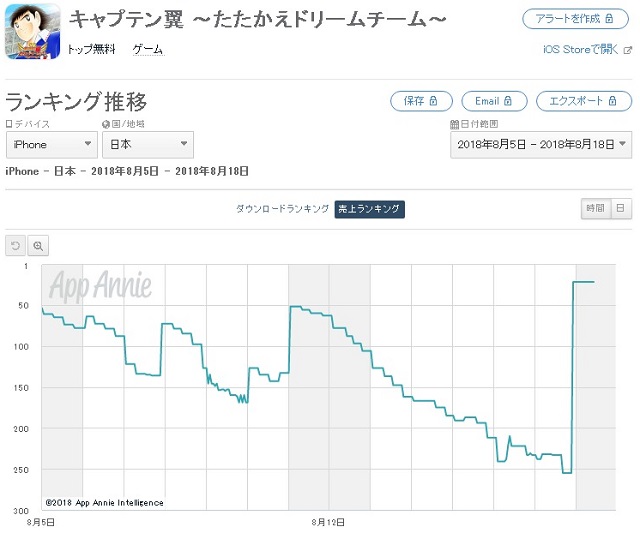This screenshot has height=533, width=640.
Task: Click the lock icon on エクスポート button
Action: [x=612, y=101]
